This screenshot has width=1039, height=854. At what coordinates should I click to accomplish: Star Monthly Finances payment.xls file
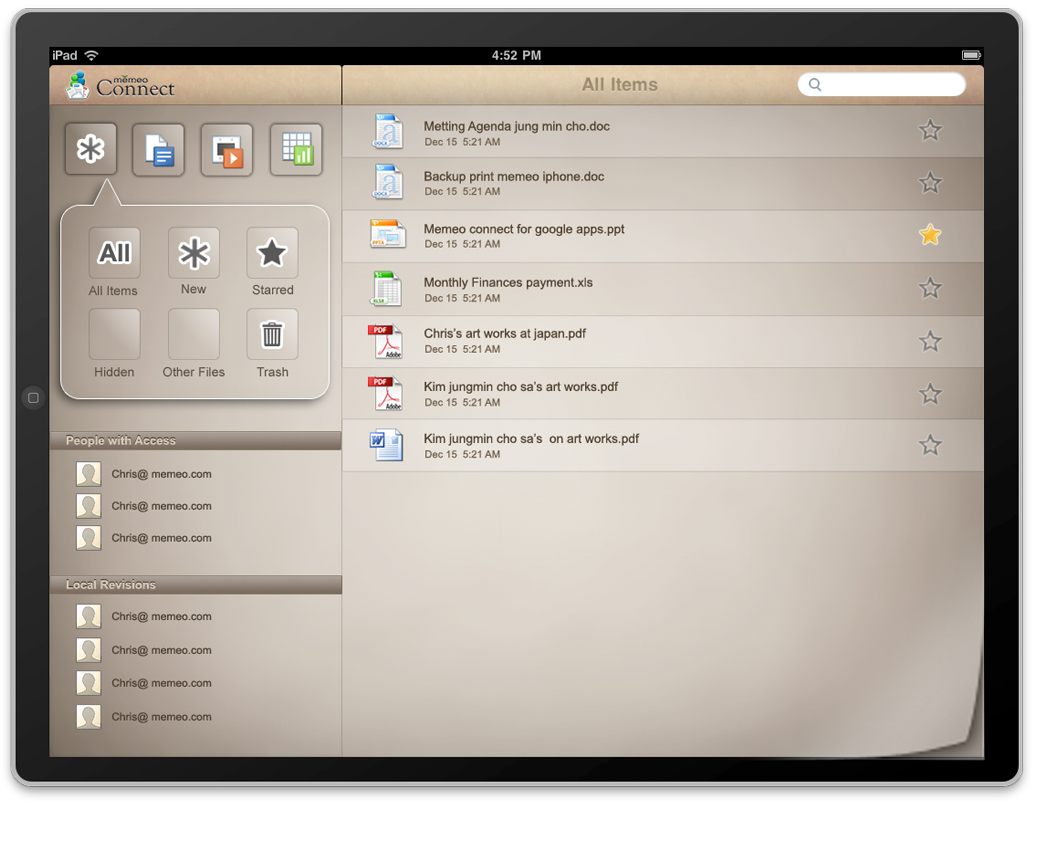coord(930,288)
